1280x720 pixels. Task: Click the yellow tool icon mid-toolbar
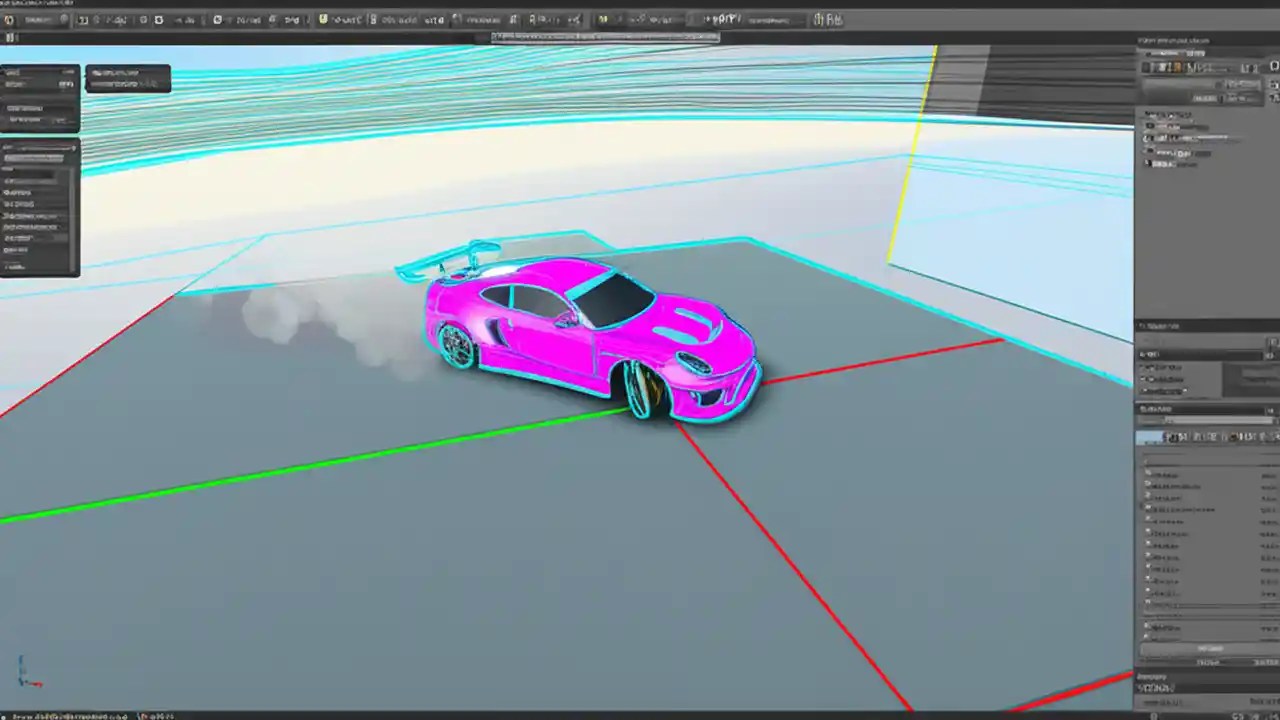pos(322,19)
